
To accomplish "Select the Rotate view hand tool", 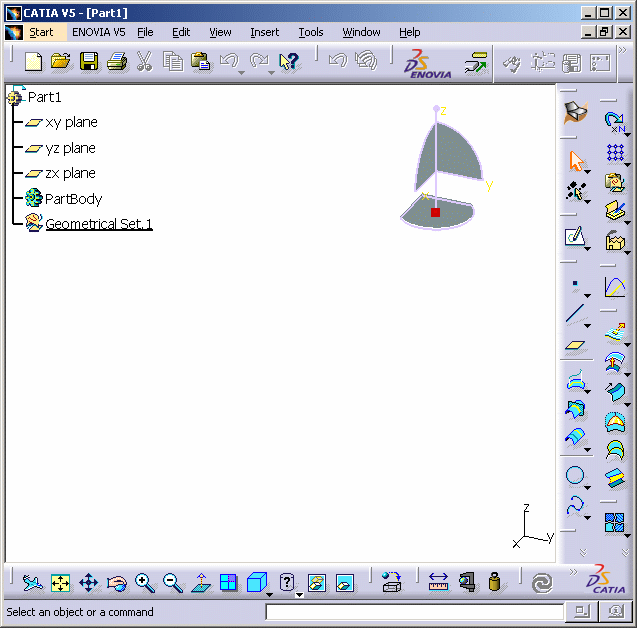I will [x=117, y=583].
